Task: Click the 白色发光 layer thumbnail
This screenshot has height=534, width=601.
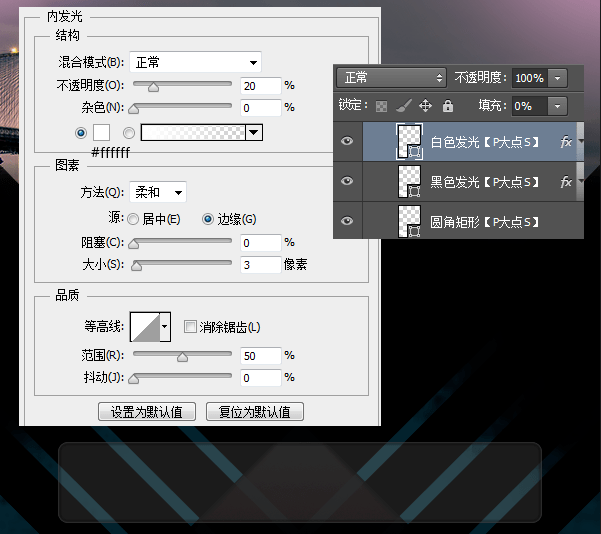Action: click(409, 141)
